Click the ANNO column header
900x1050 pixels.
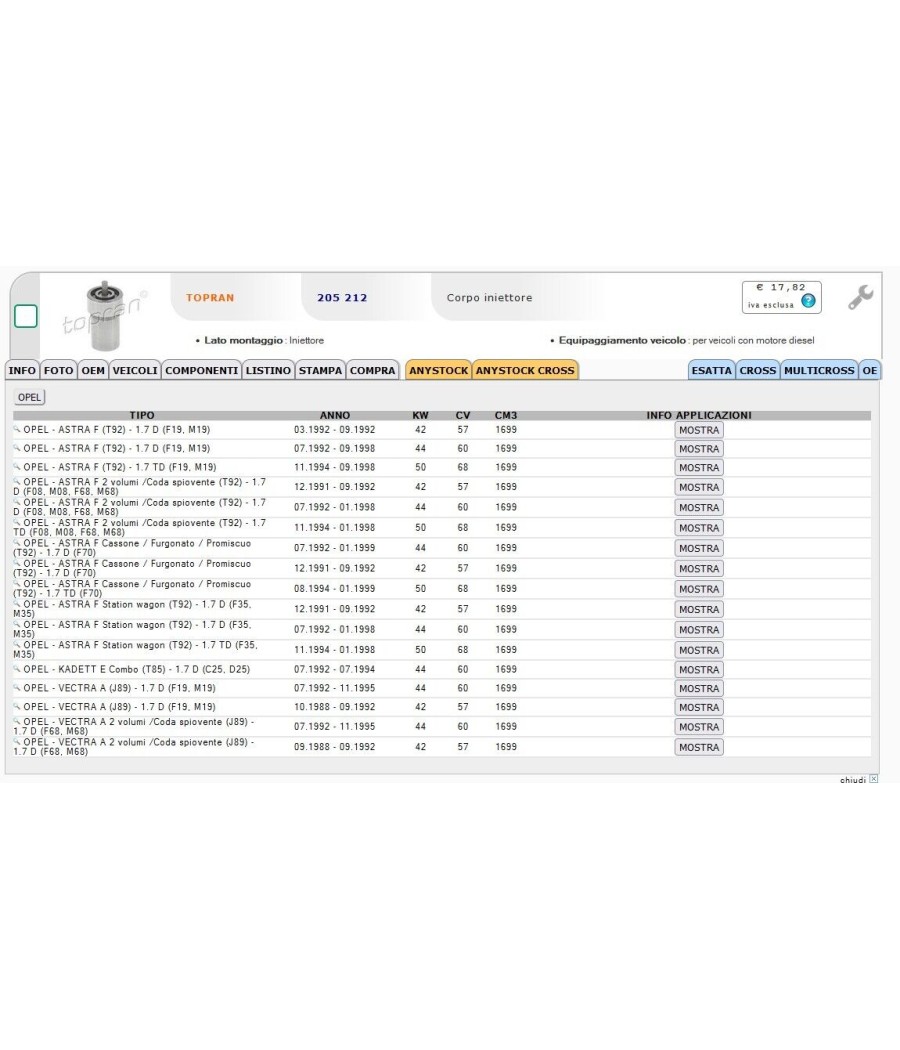335,415
